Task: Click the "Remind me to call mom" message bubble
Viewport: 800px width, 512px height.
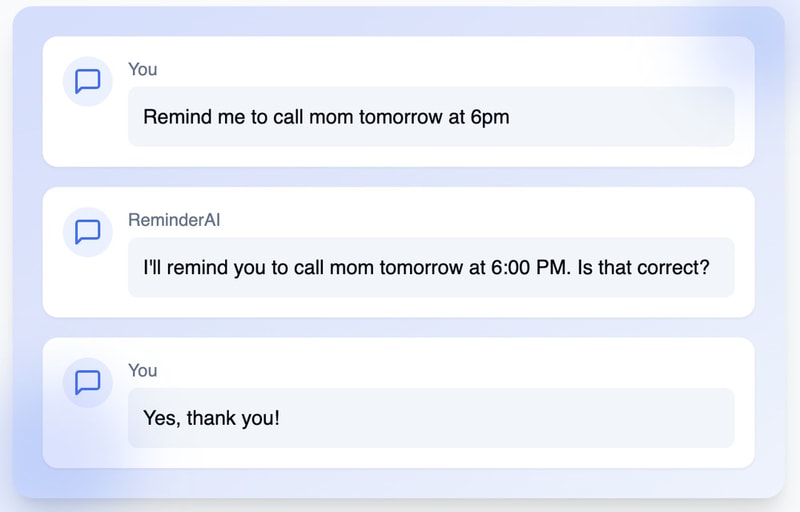Action: tap(431, 117)
